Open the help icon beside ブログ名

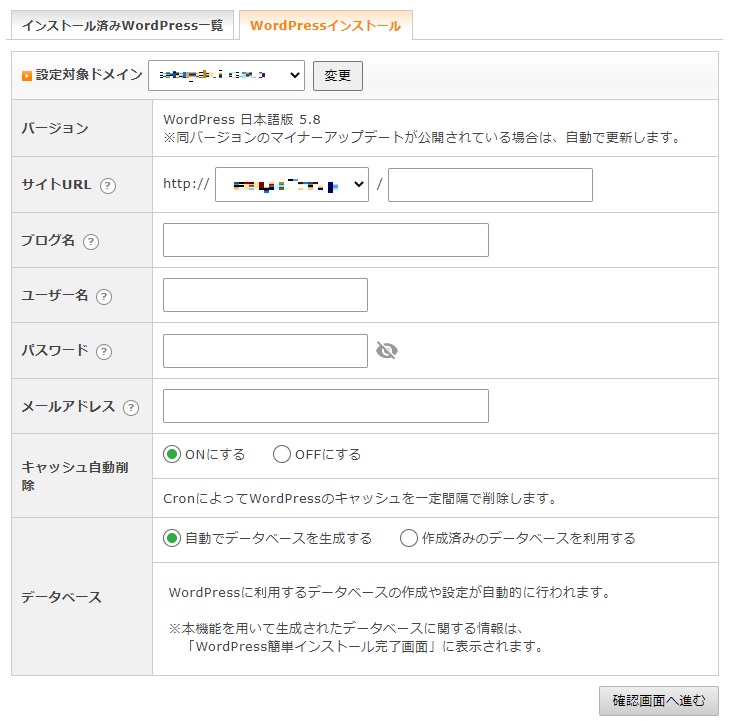pyautogui.click(x=91, y=241)
